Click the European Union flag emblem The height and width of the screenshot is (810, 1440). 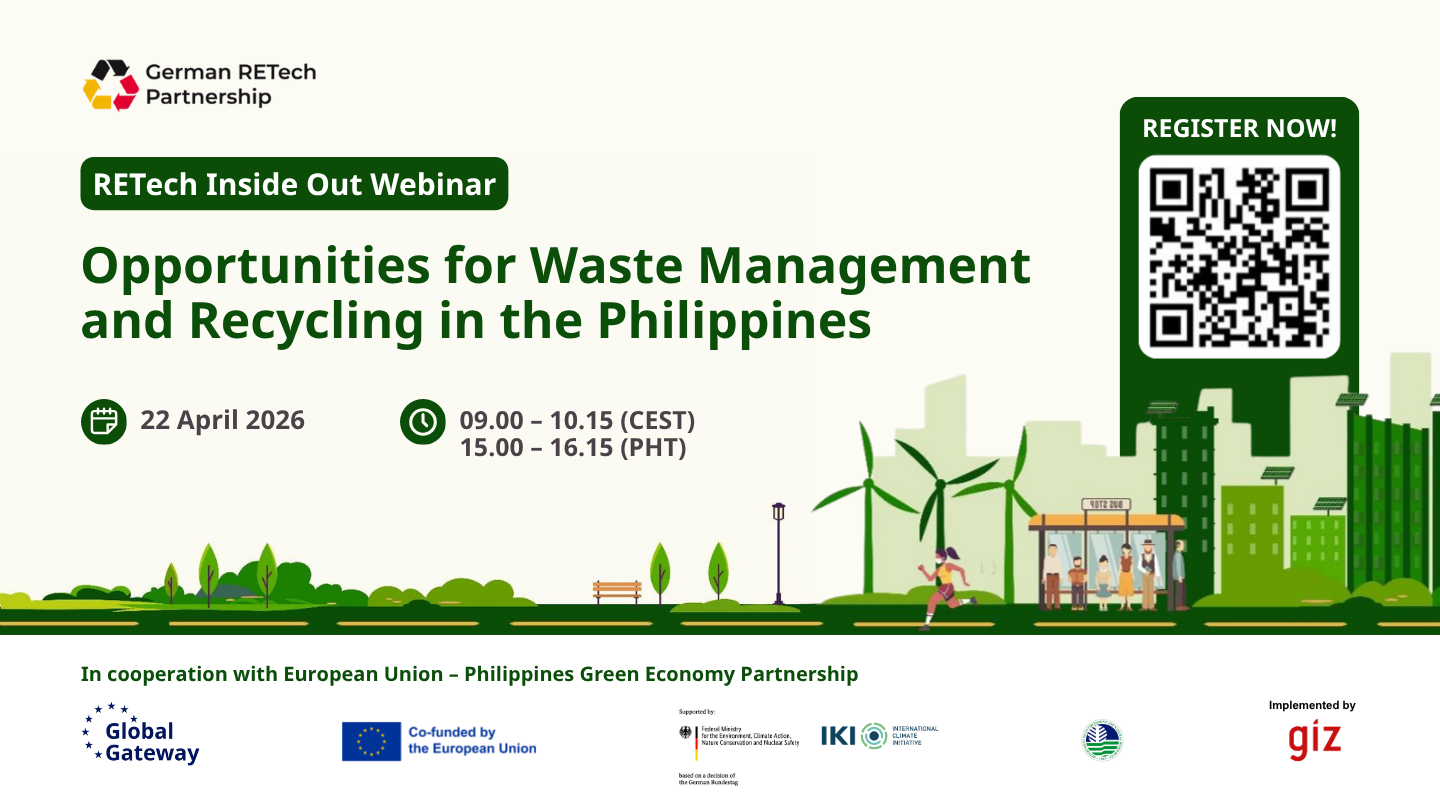(x=371, y=741)
